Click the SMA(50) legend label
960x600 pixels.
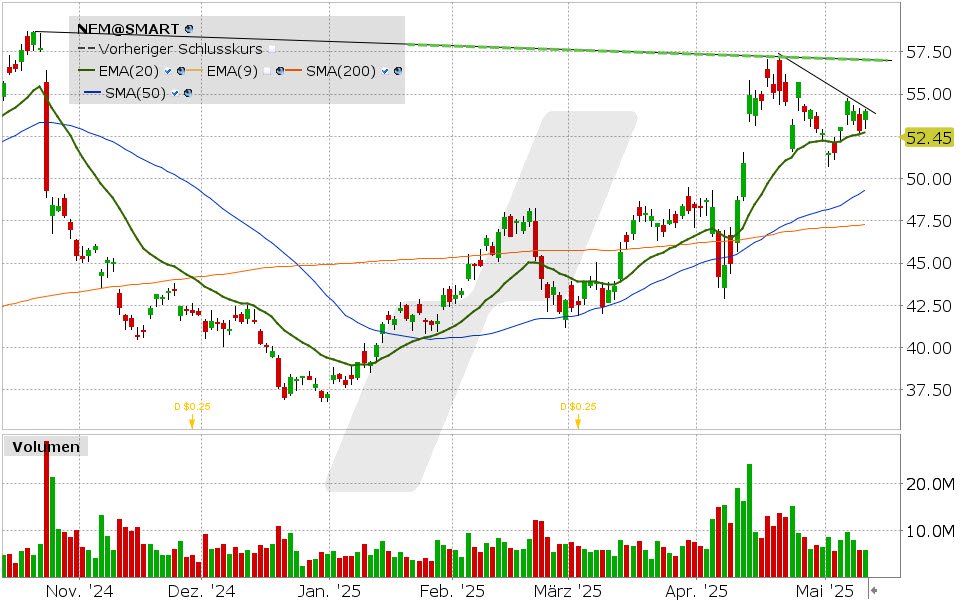click(x=135, y=93)
